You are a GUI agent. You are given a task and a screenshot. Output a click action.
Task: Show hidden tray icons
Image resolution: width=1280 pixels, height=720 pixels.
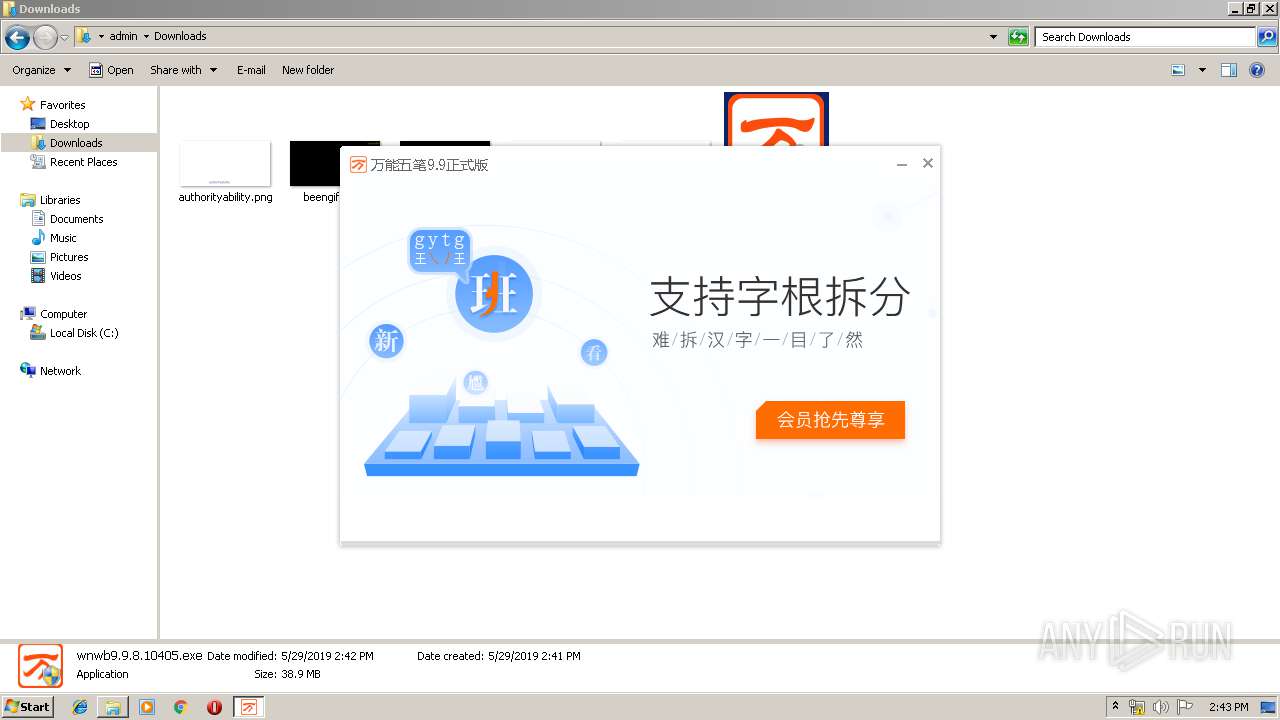pyautogui.click(x=1115, y=707)
